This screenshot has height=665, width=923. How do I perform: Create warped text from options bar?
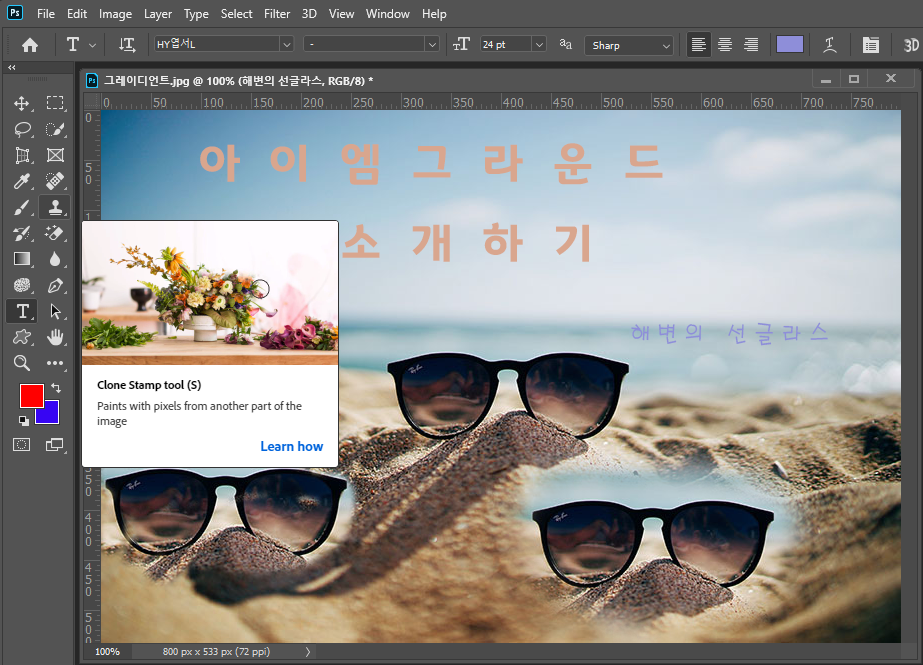pos(830,45)
